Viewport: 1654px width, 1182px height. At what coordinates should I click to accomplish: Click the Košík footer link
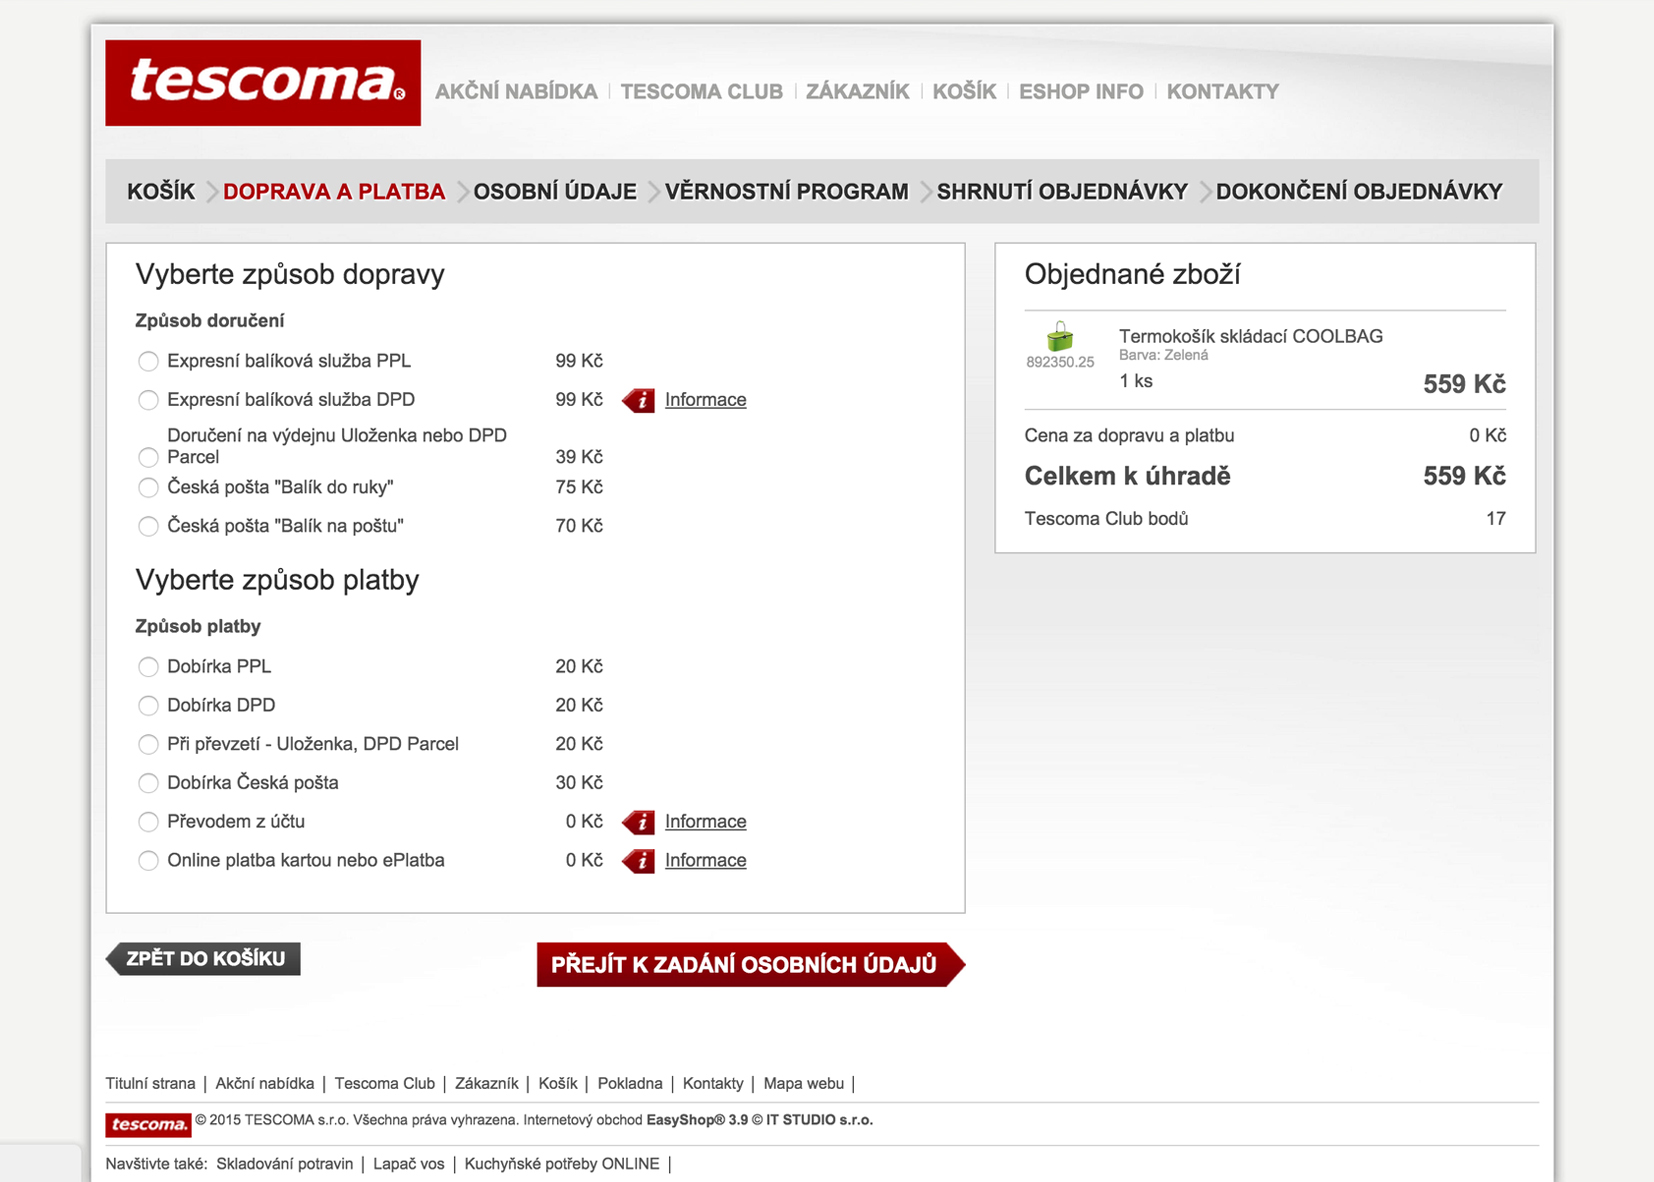click(x=558, y=1084)
